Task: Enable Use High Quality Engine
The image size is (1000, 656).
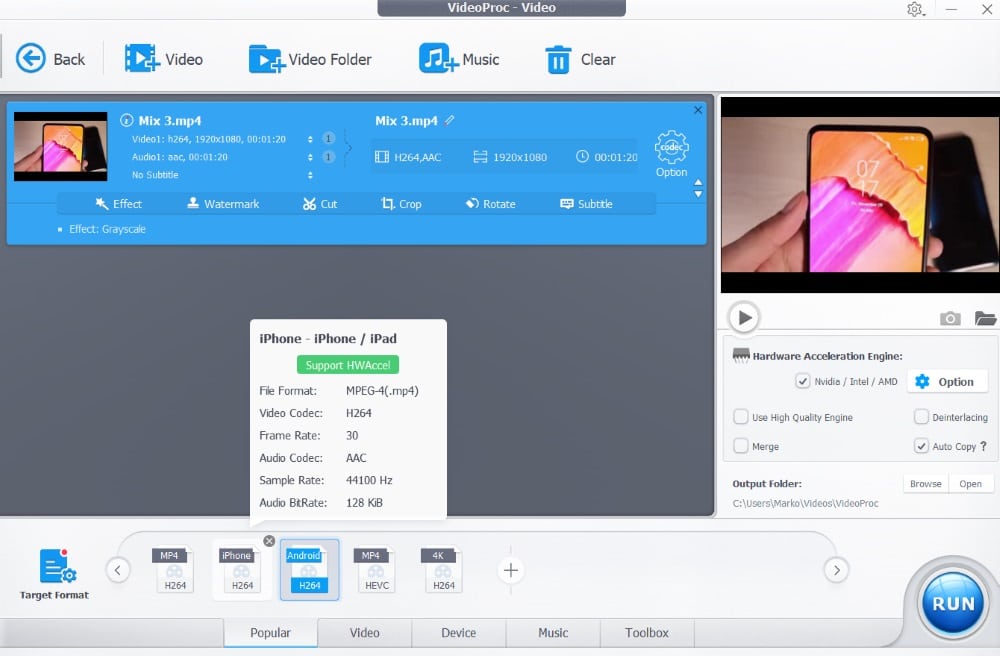Action: point(741,417)
